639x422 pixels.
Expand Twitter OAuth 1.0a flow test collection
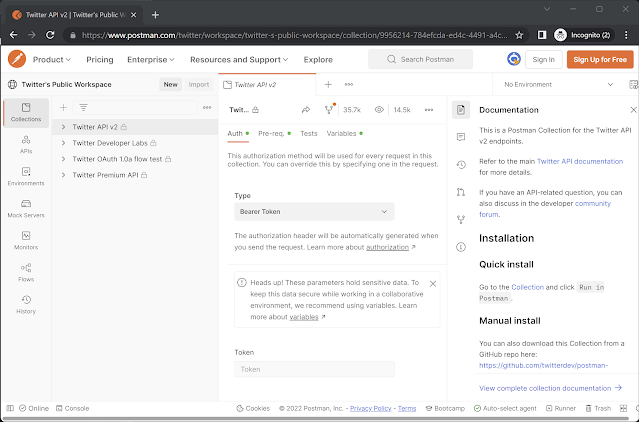coord(63,159)
